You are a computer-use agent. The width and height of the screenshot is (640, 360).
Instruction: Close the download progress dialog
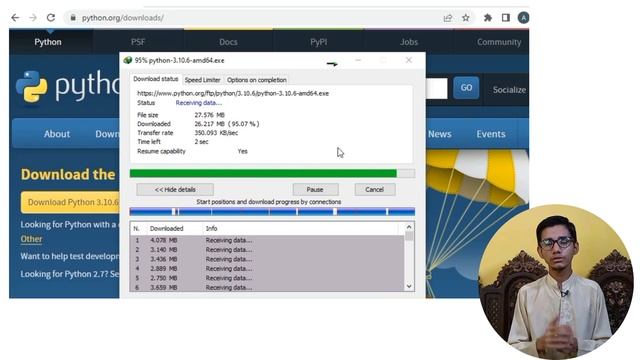(409, 60)
